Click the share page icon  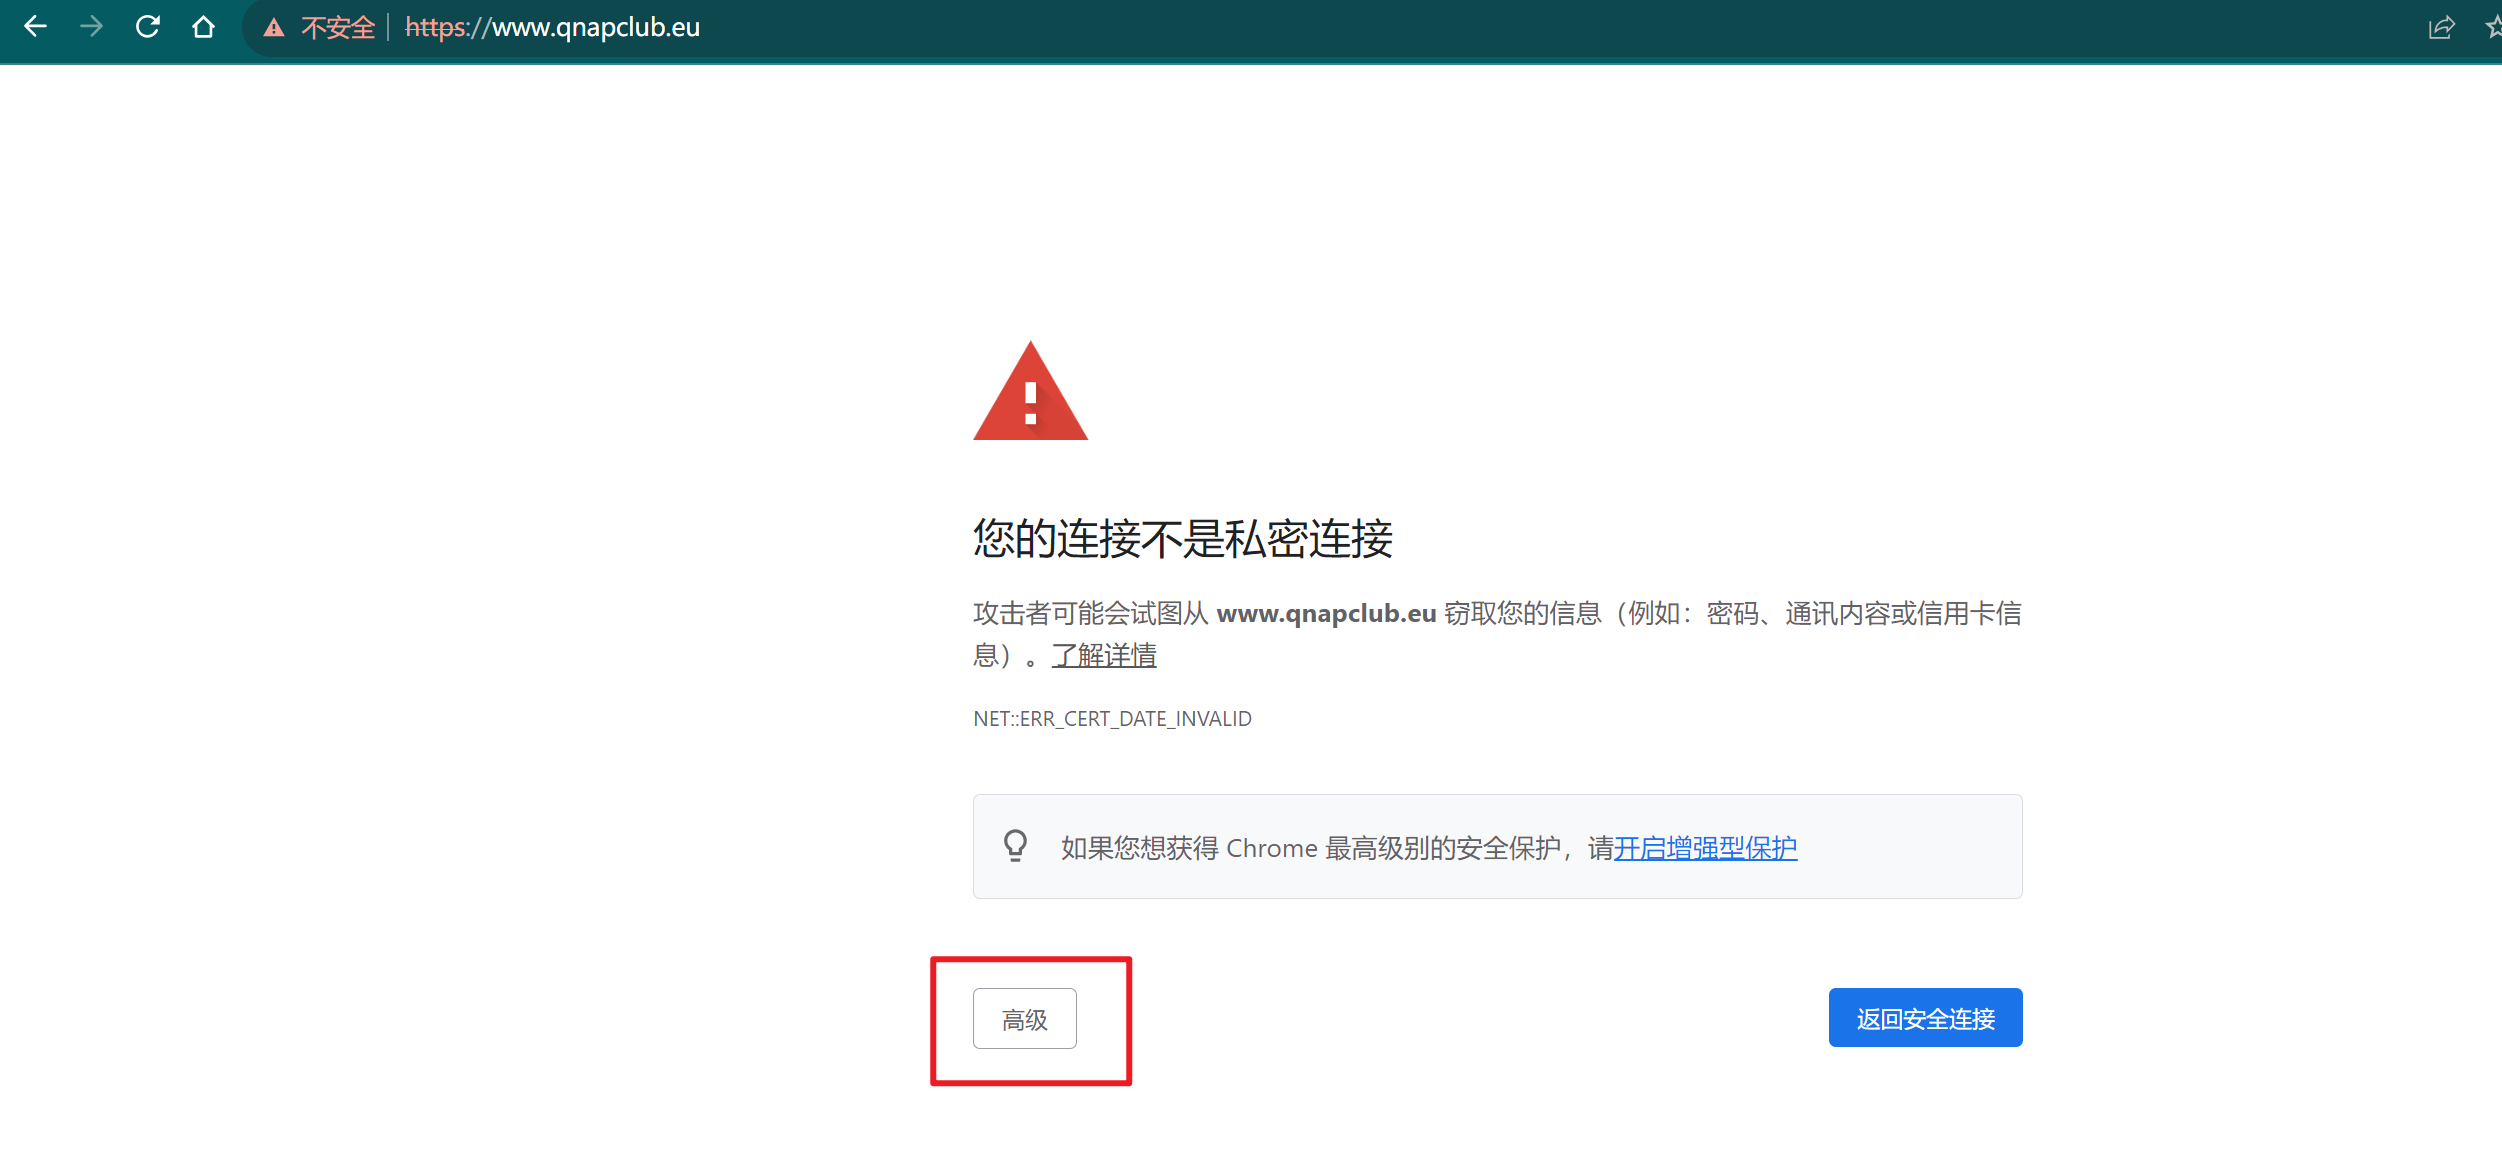[2441, 28]
